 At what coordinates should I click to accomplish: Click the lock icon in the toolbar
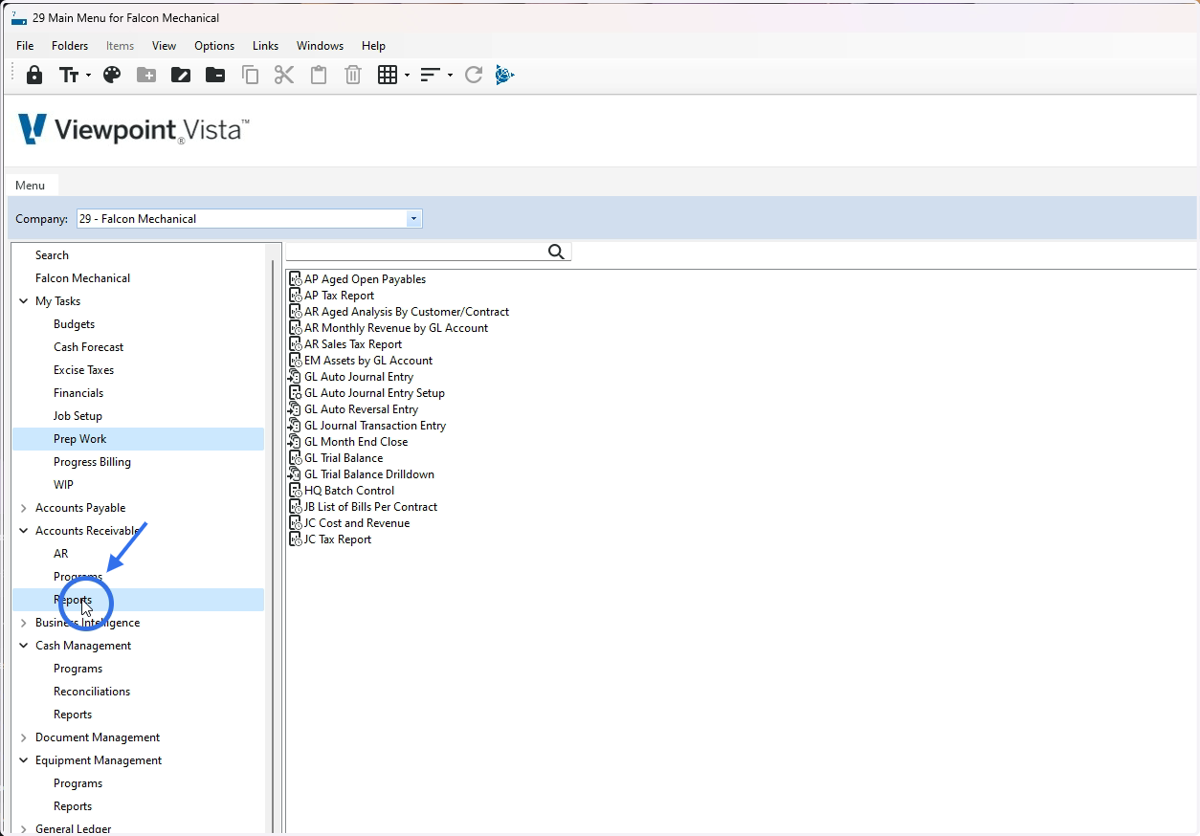pyautogui.click(x=34, y=75)
